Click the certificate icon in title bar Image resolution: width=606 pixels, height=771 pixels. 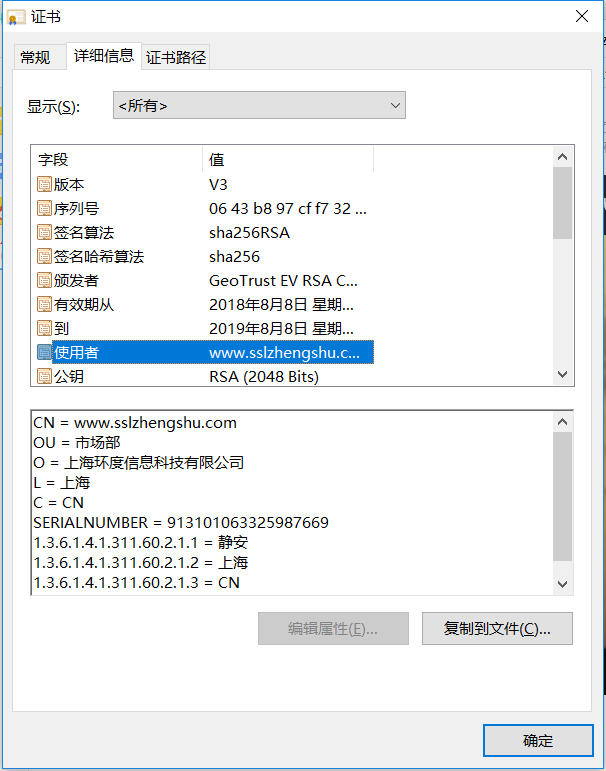point(17,17)
